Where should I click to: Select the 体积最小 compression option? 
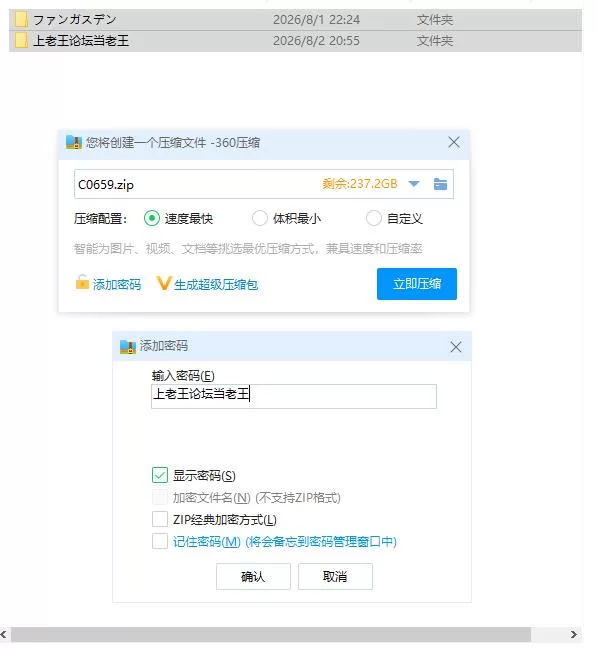[x=259, y=218]
